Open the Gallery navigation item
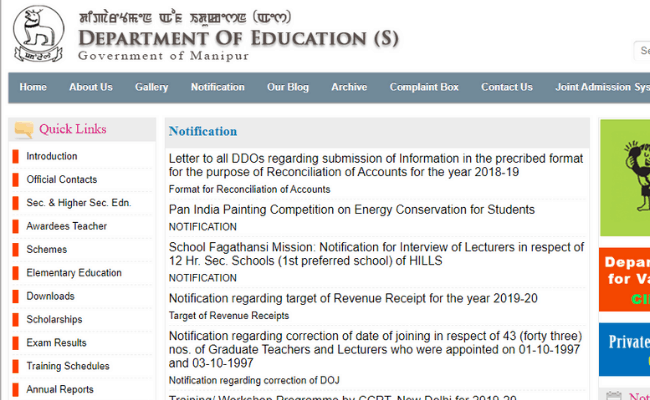This screenshot has height=400, width=650. point(152,87)
